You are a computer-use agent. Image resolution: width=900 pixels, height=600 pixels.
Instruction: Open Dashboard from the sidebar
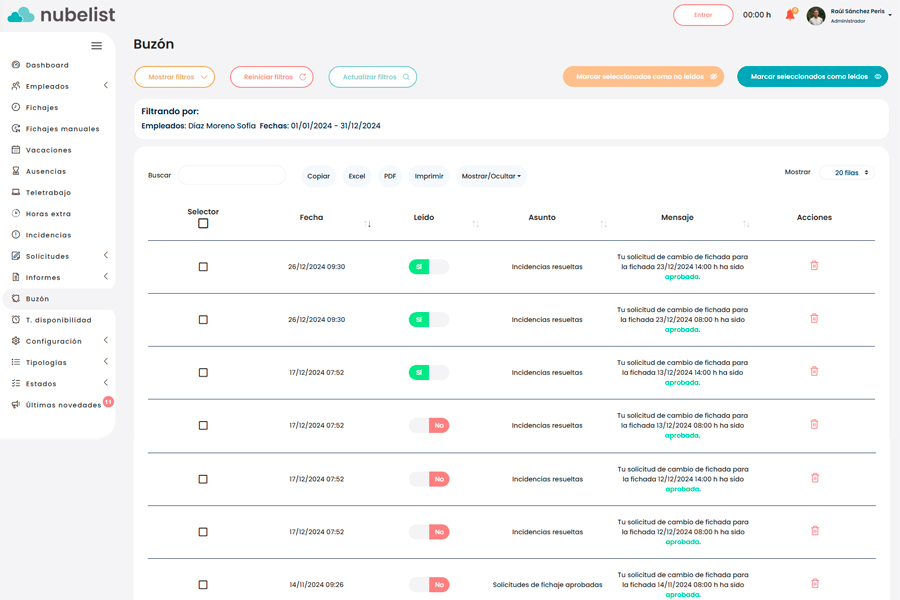47,65
